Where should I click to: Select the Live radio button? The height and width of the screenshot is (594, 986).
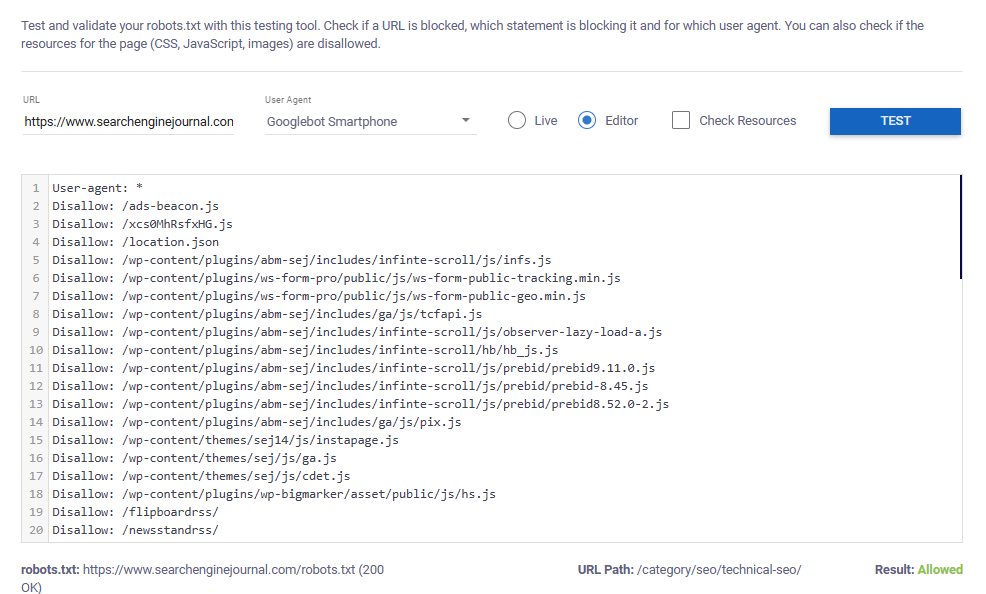tap(516, 119)
